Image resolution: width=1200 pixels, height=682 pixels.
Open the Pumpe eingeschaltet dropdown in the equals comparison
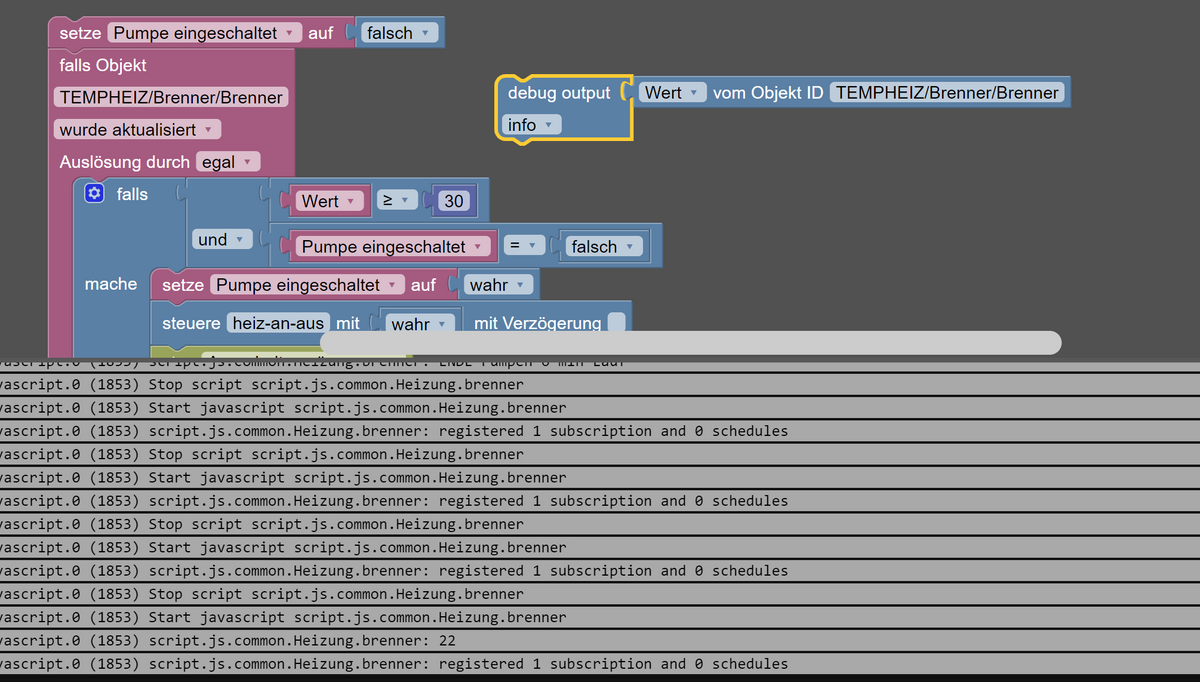click(394, 246)
